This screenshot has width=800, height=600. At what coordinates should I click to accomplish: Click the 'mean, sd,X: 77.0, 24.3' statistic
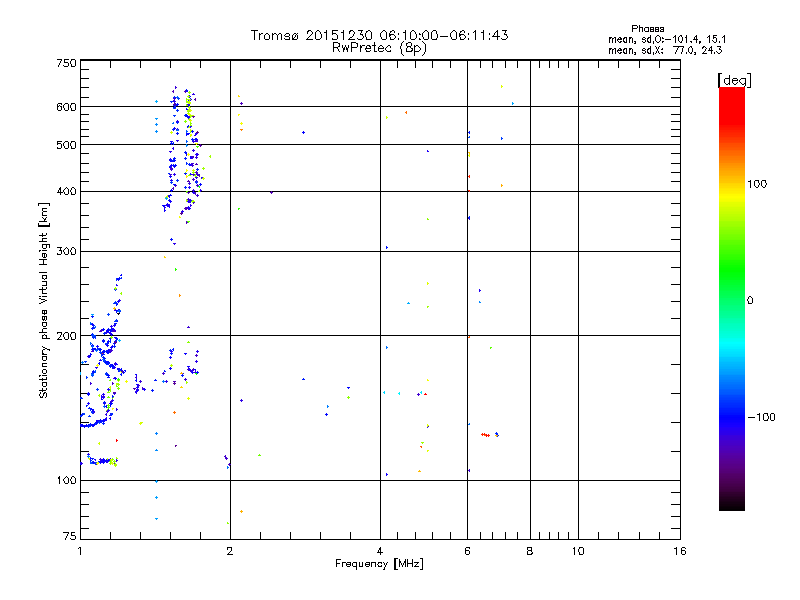pos(665,50)
